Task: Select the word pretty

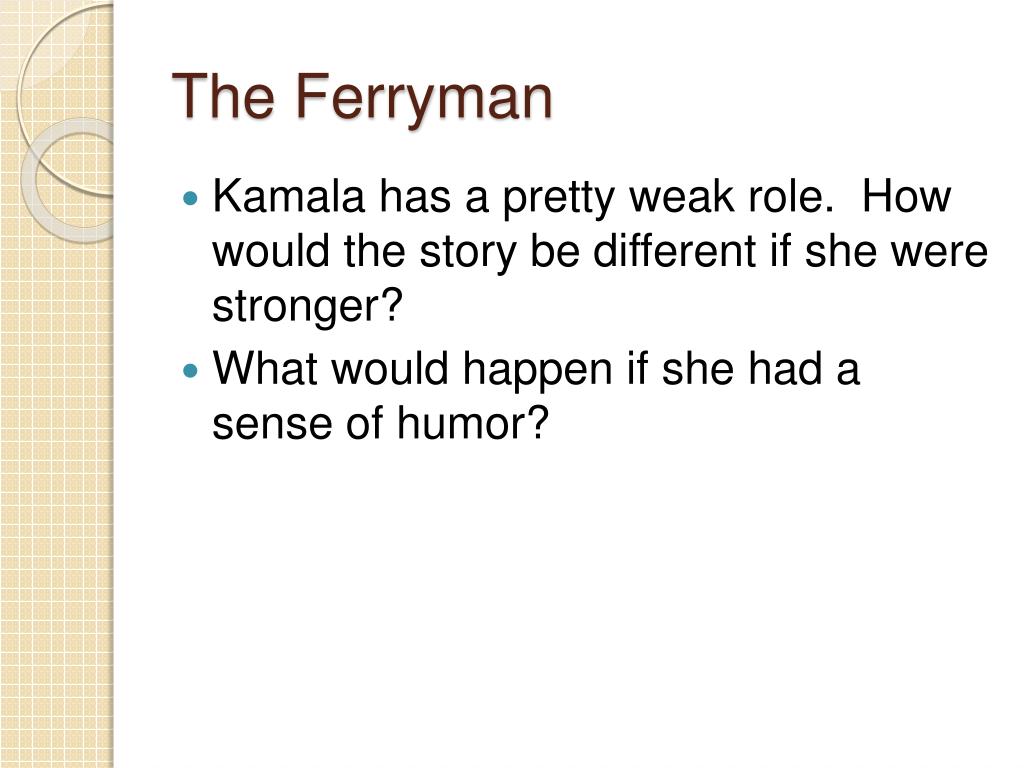Action: (x=558, y=198)
